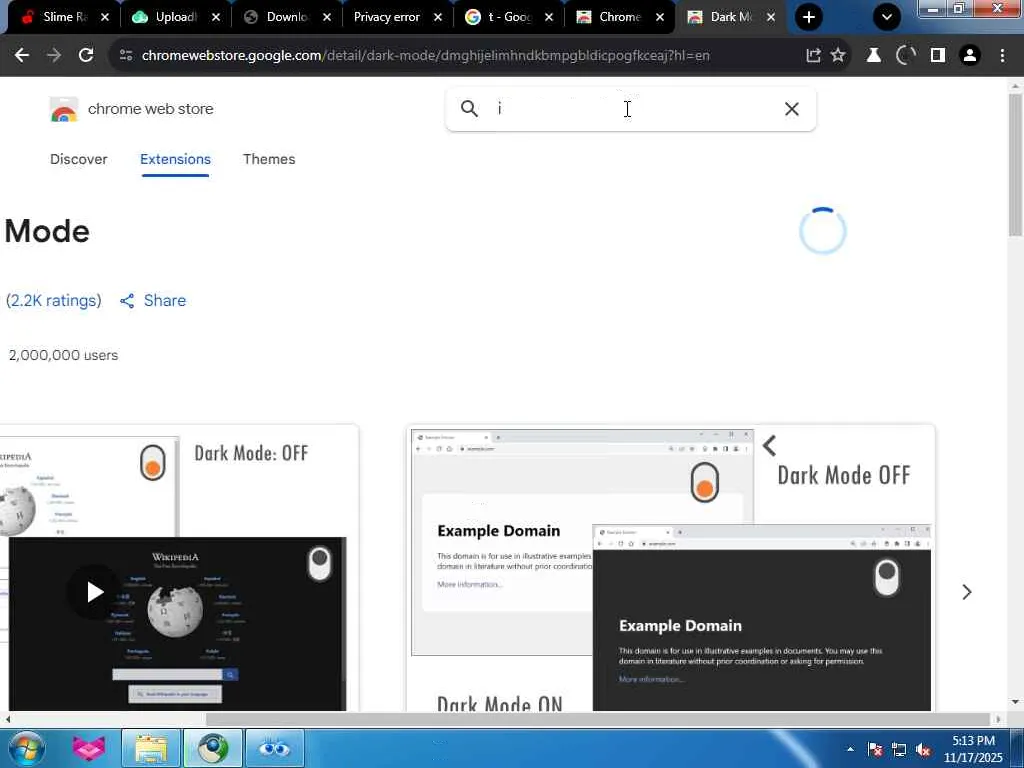Click the 2,000,000 users text

[x=63, y=355]
